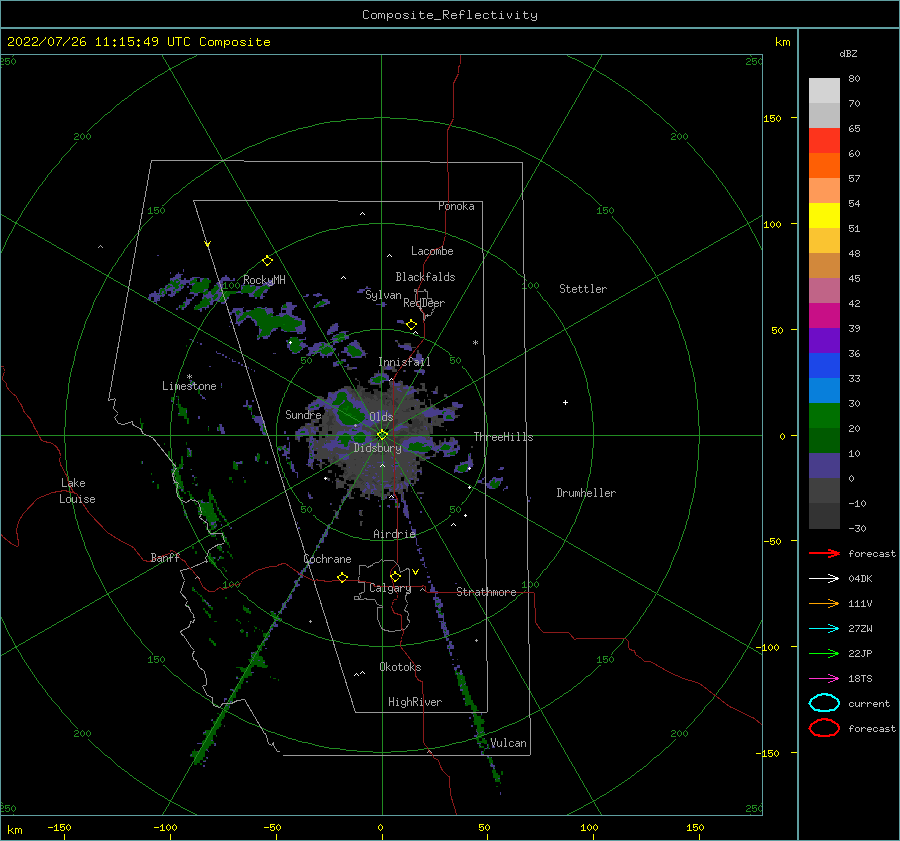Click the Olds label near radar center
This screenshot has width=900, height=841.
381,417
